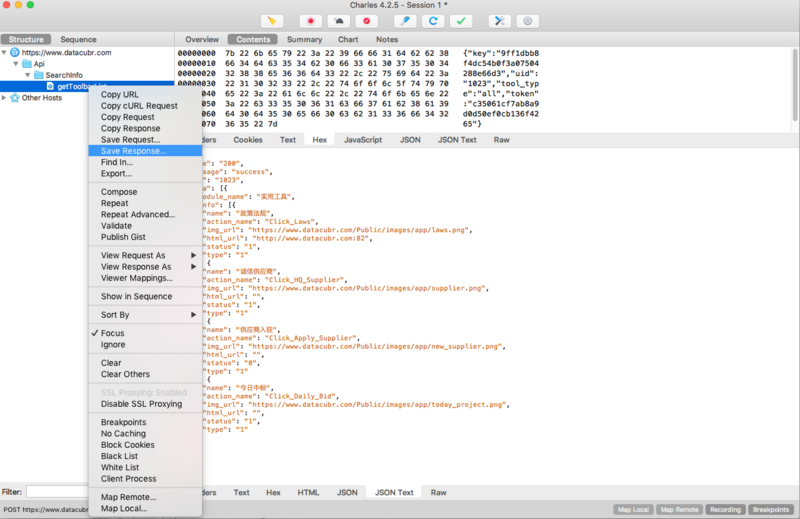Switch to the Summary tab

[x=304, y=39]
